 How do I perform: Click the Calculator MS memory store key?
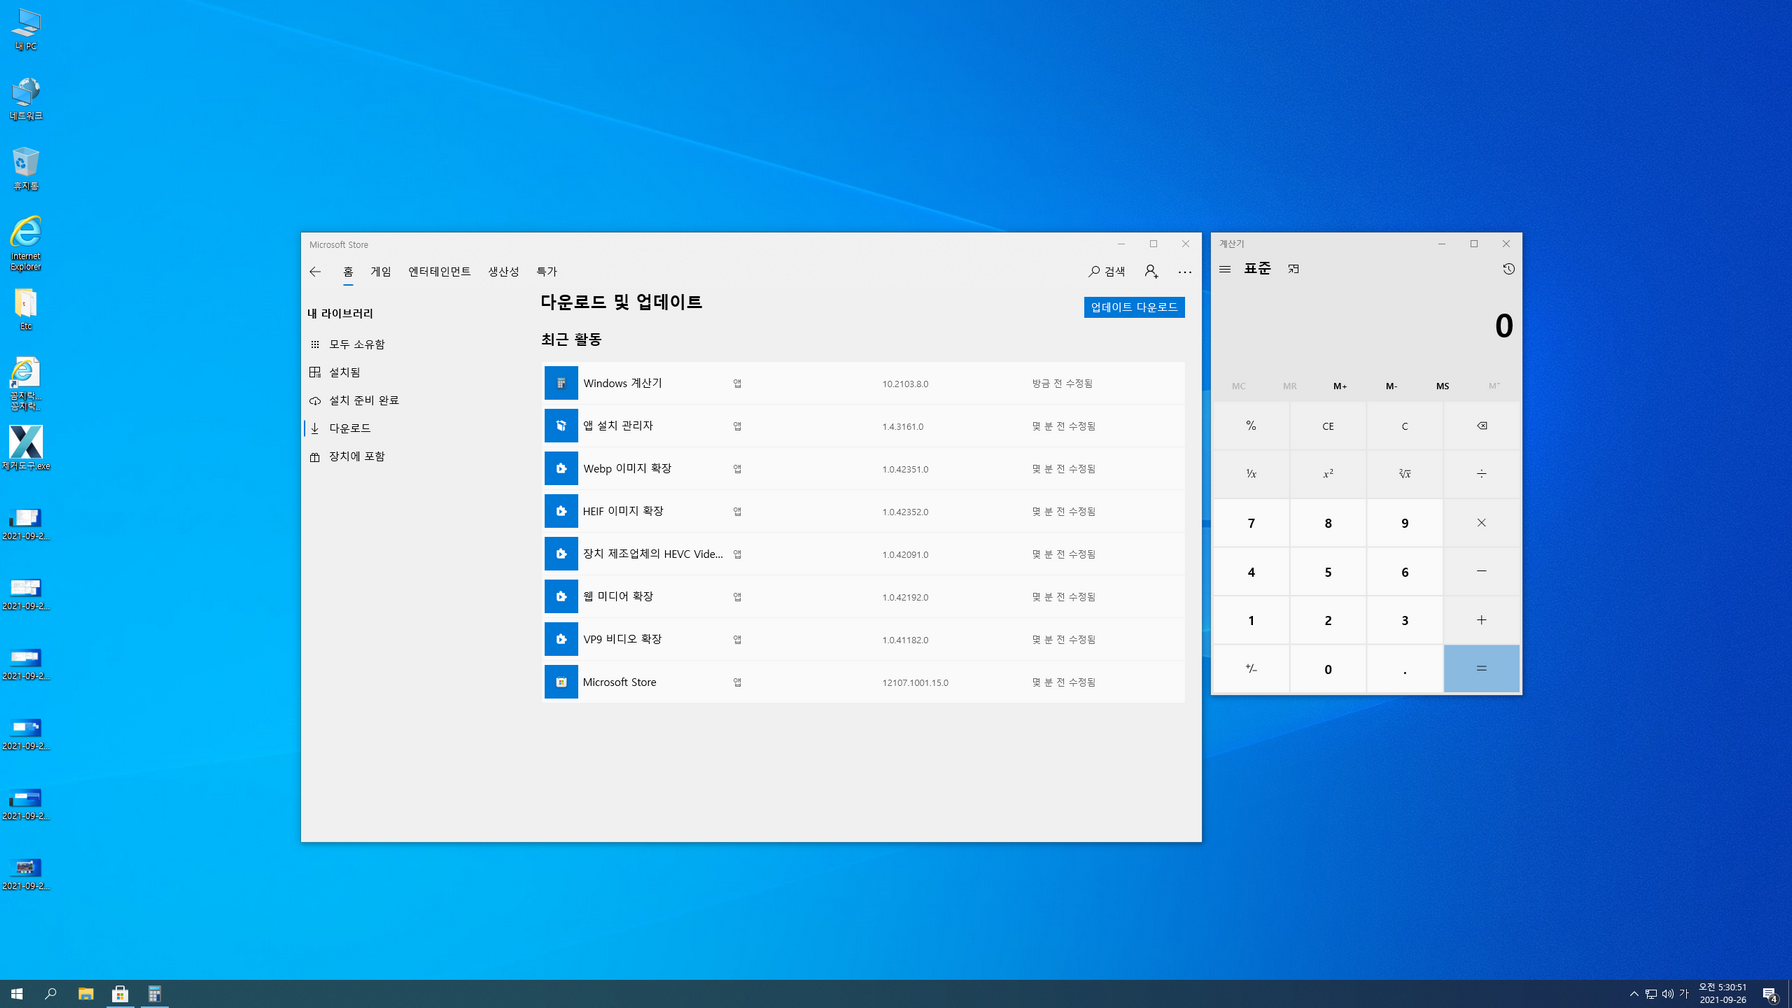point(1442,386)
